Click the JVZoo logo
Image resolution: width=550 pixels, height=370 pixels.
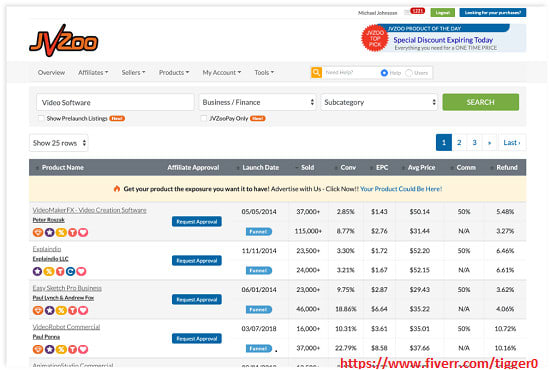tap(63, 41)
